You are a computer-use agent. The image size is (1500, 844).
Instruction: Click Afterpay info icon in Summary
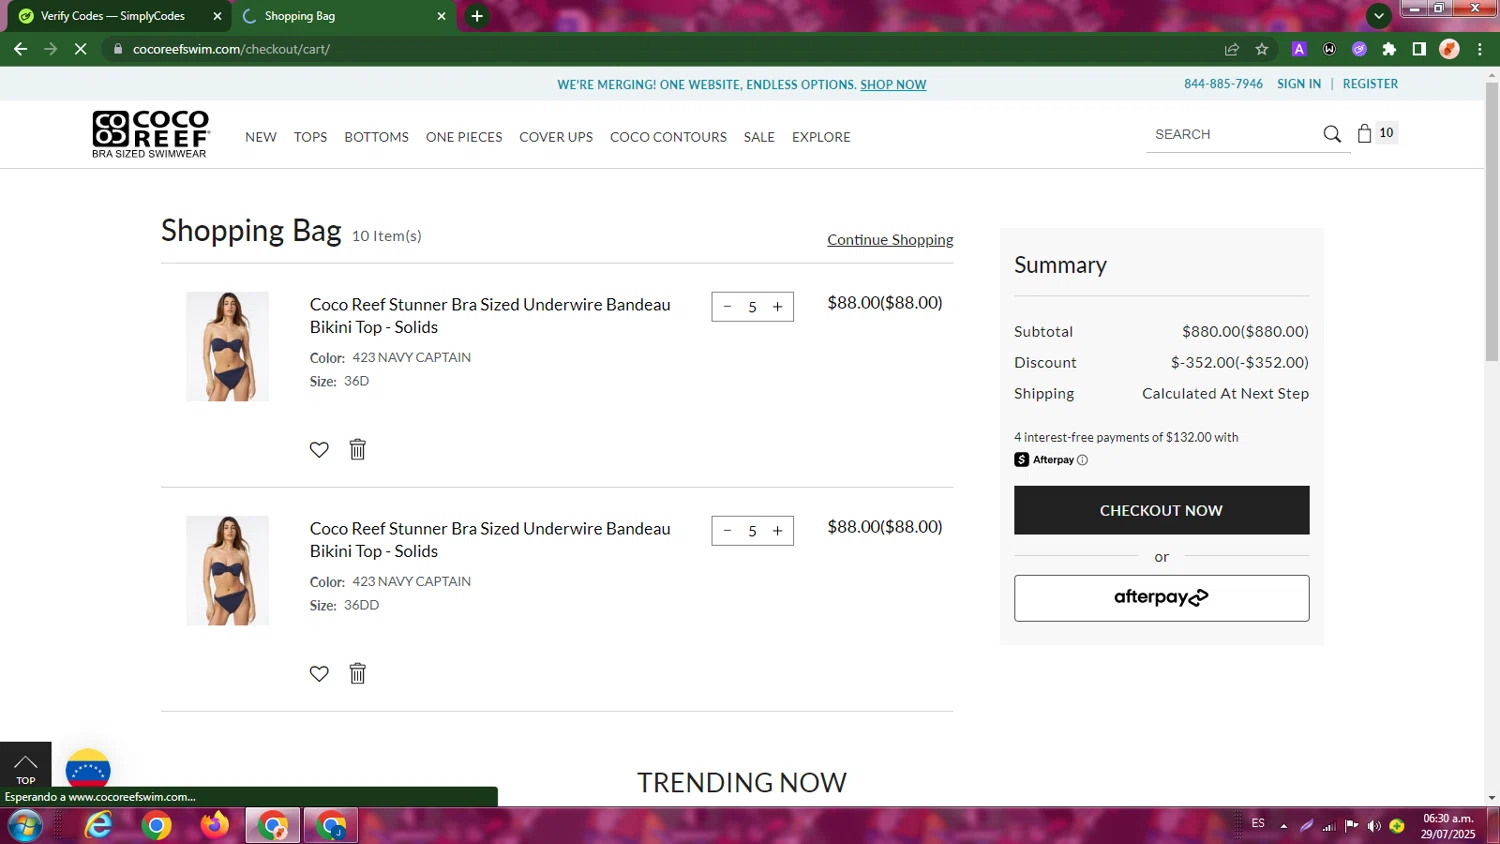pos(1082,460)
